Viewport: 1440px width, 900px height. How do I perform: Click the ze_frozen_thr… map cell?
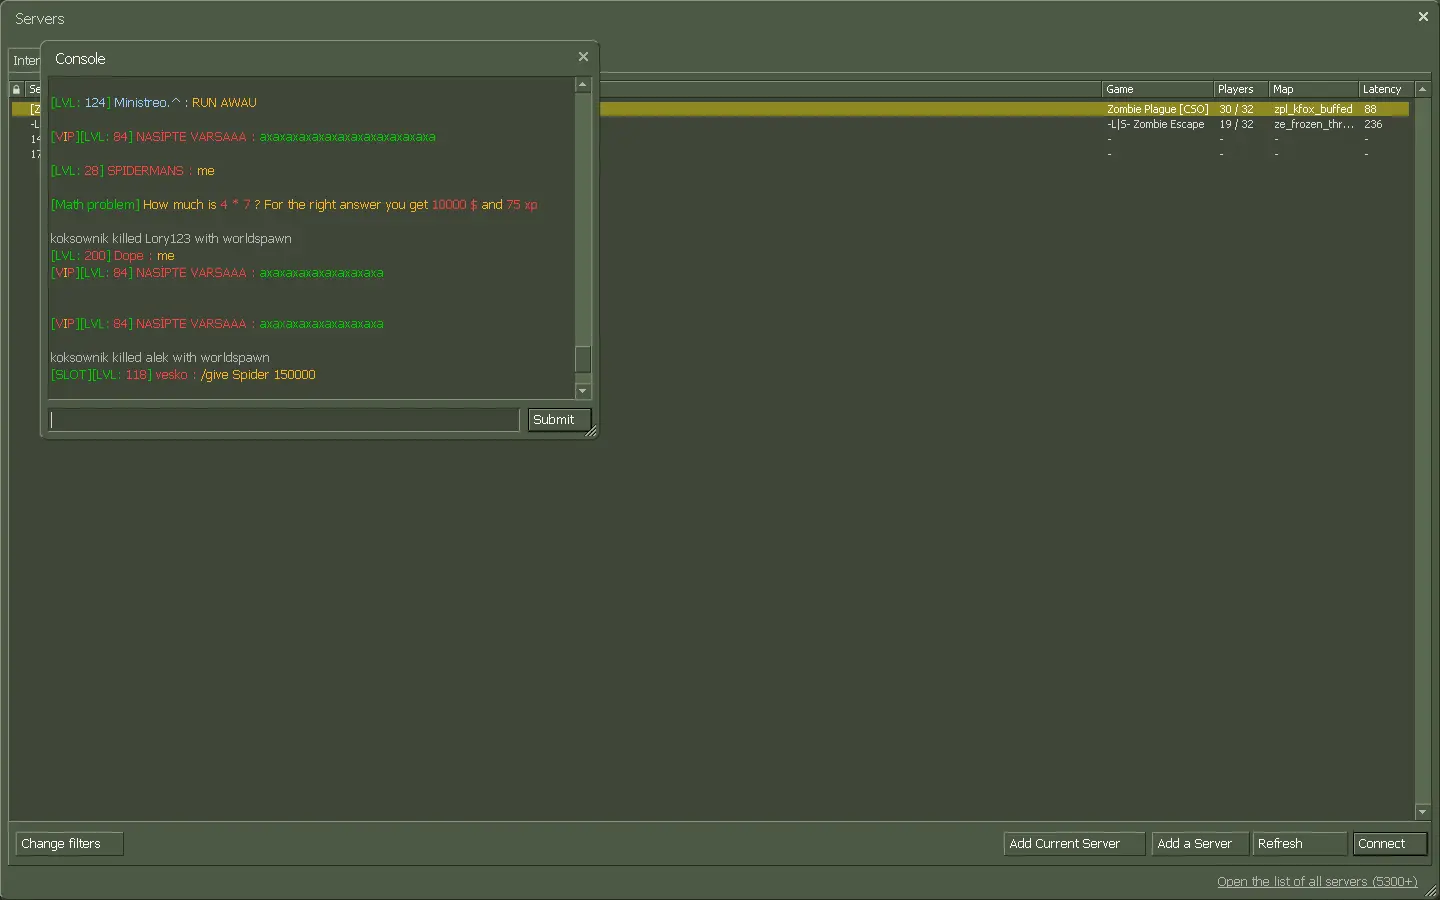click(x=1313, y=124)
